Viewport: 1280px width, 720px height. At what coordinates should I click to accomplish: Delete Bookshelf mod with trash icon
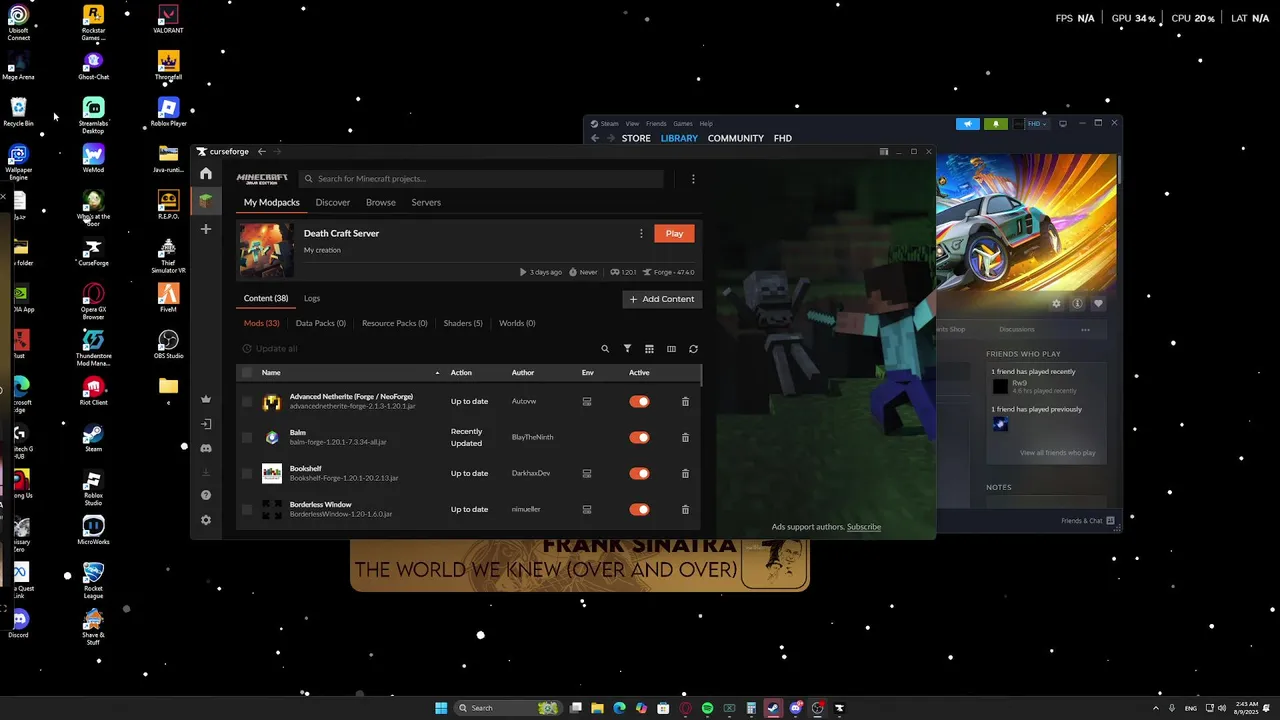[x=685, y=474]
